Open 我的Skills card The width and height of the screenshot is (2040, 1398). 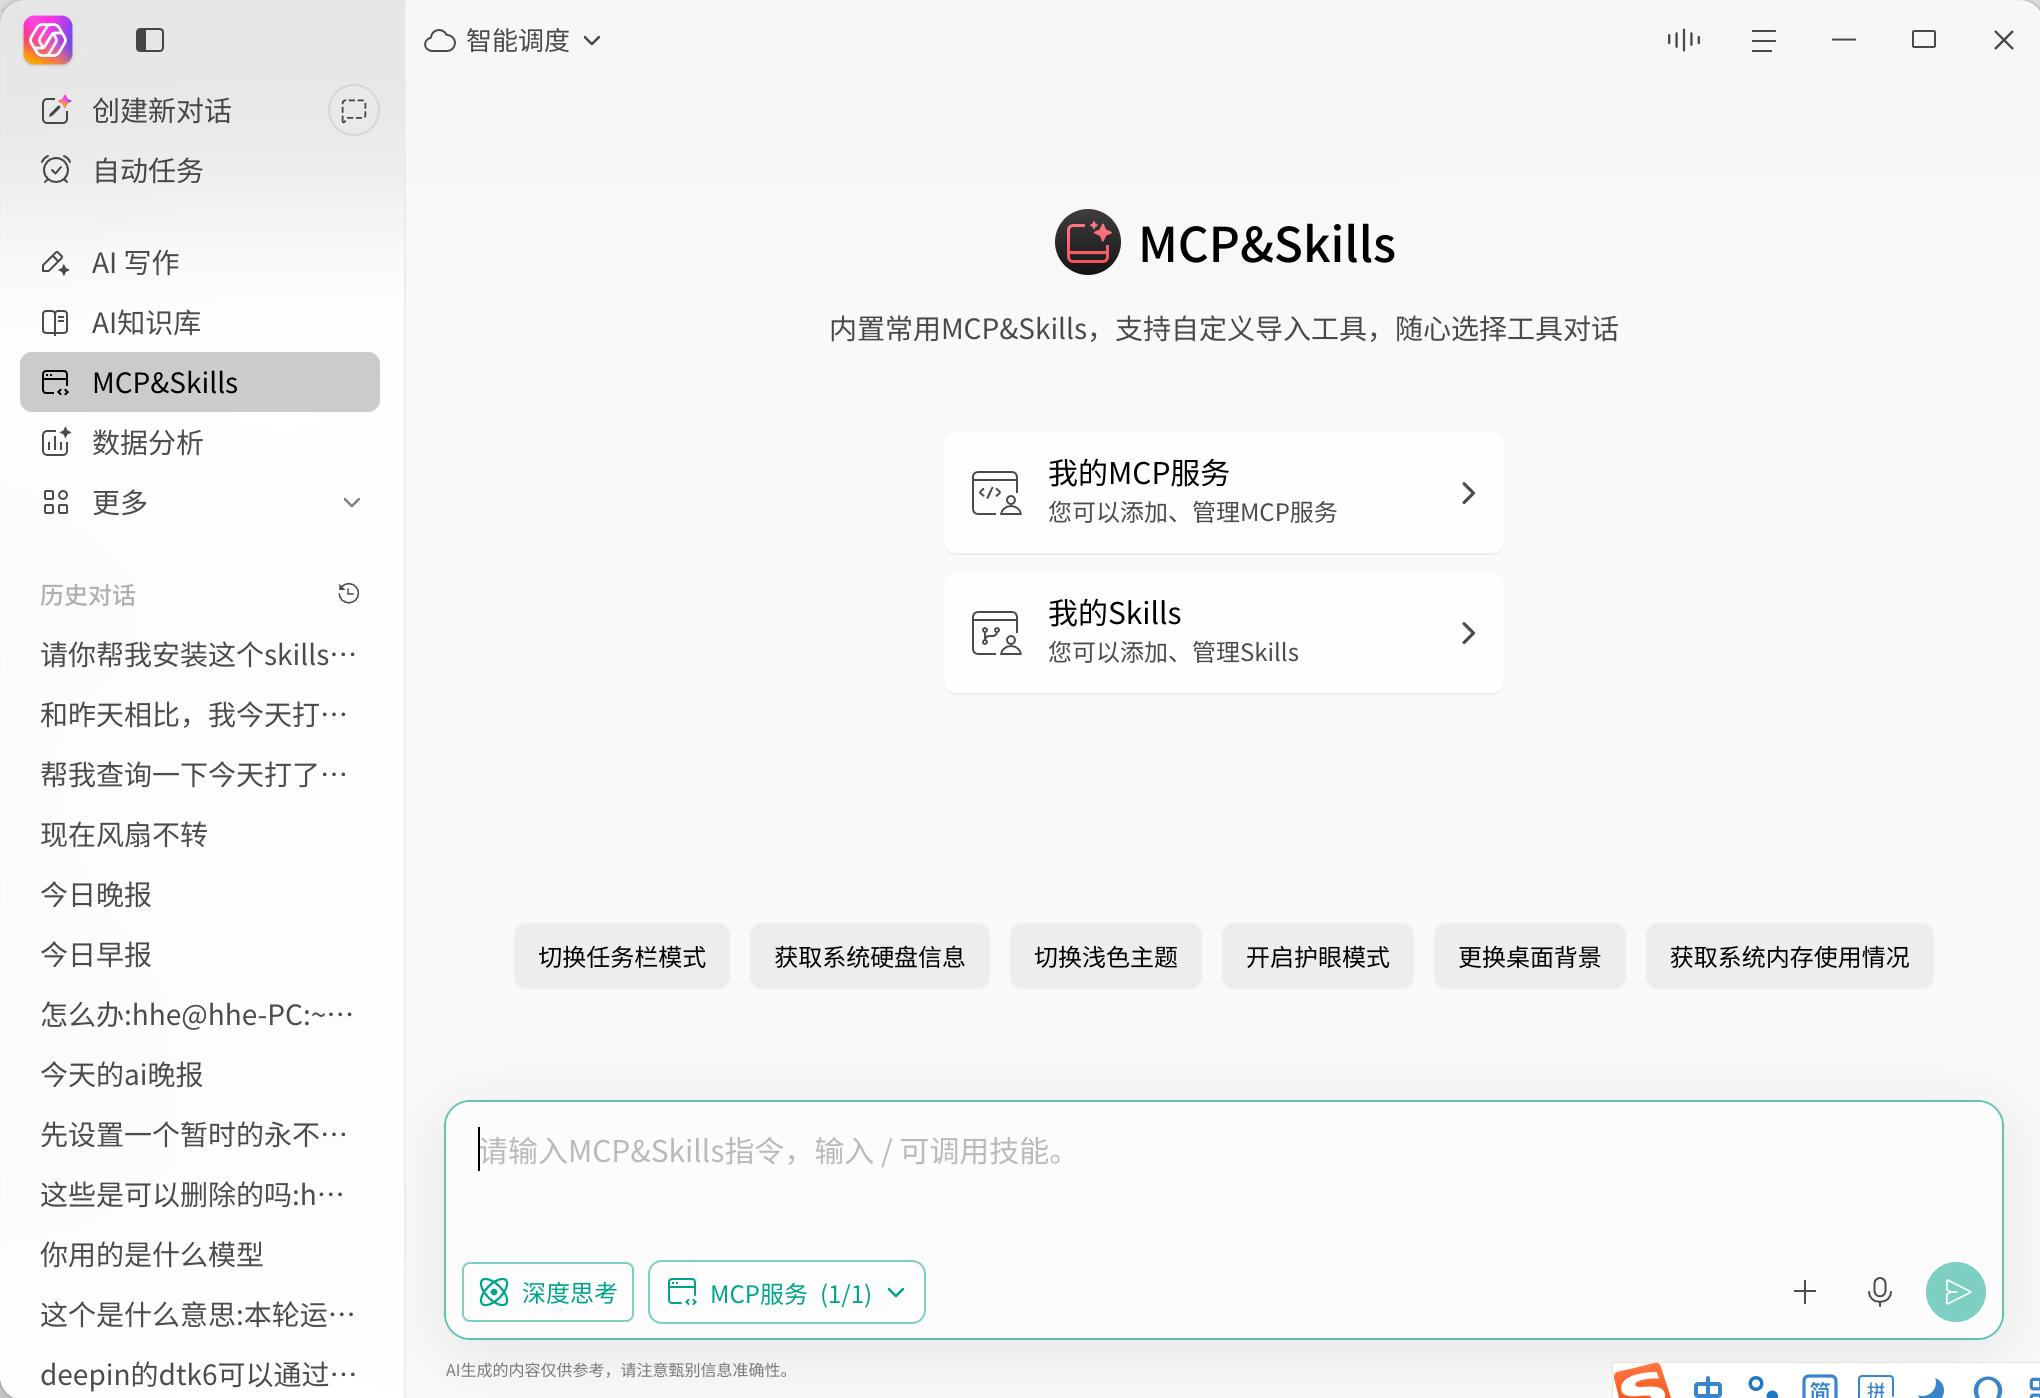[1224, 633]
